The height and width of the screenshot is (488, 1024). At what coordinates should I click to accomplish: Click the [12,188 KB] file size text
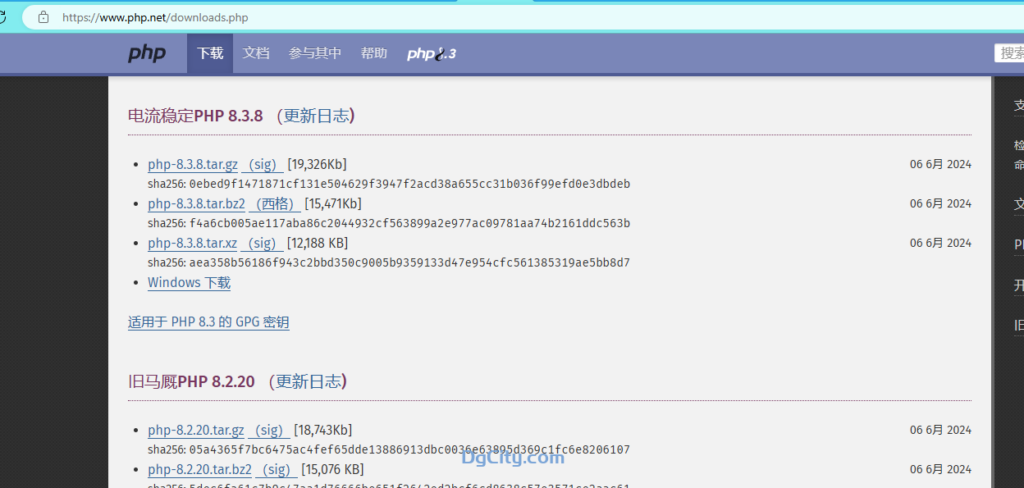(x=317, y=243)
